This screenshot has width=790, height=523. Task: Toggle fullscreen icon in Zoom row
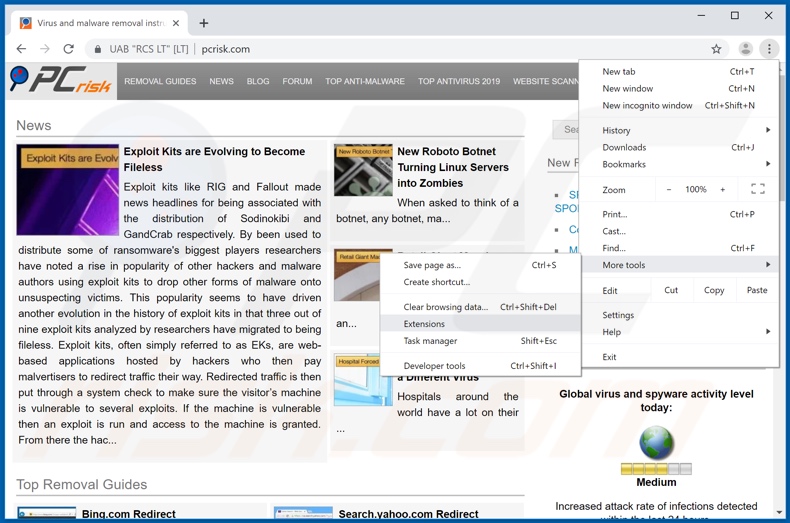(758, 189)
